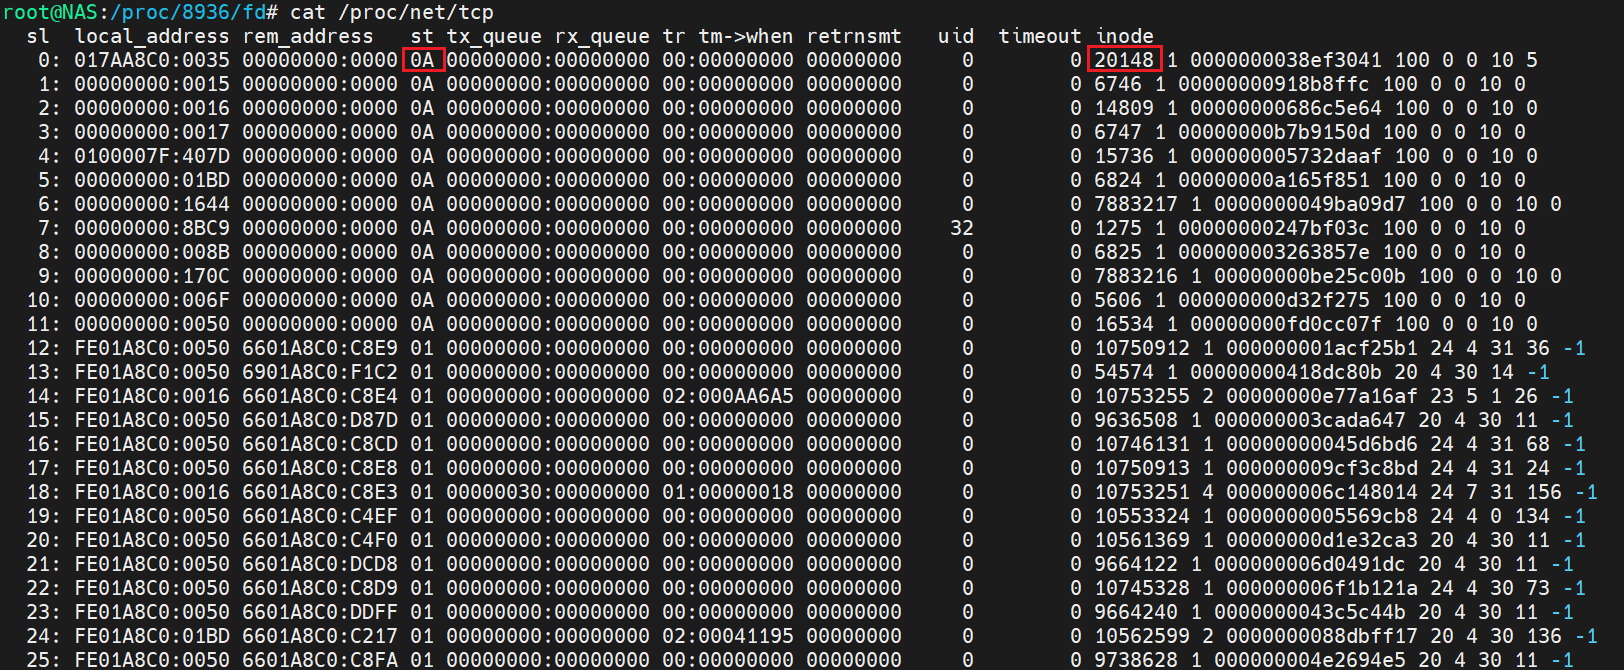Select remote address 6601A8C0:C217
This screenshot has height=670, width=1624.
(320, 636)
